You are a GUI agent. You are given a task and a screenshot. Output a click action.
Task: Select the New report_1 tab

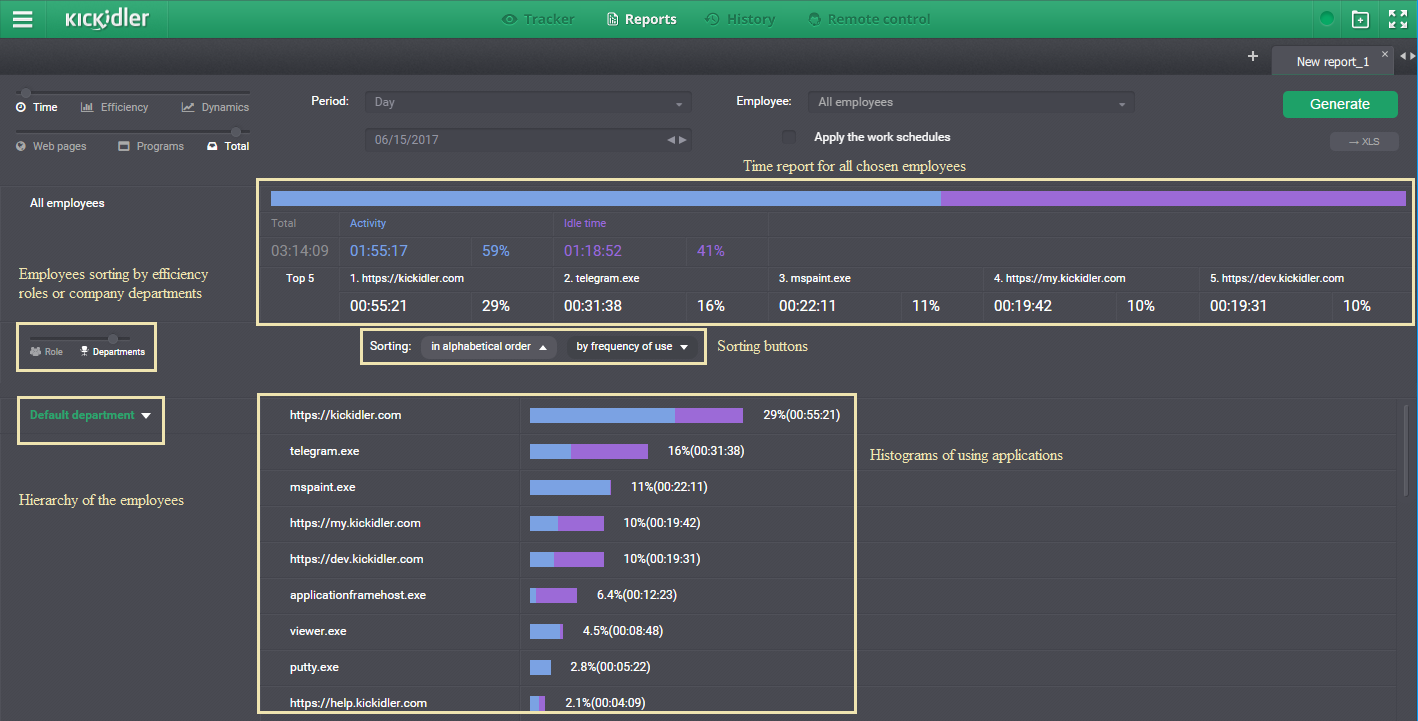coord(1332,61)
